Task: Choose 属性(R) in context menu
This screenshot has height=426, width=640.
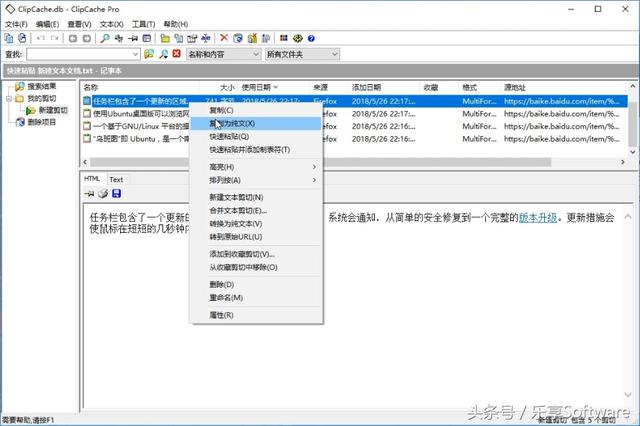Action: pyautogui.click(x=256, y=315)
